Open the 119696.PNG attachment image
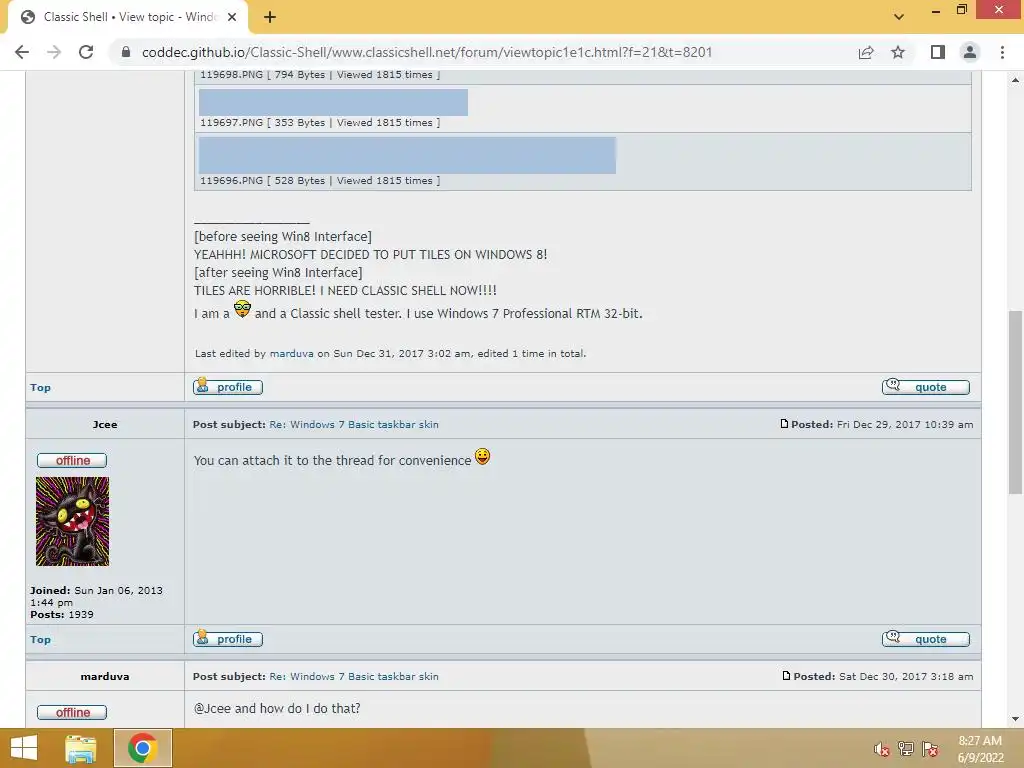Viewport: 1024px width, 768px height. click(x=407, y=155)
